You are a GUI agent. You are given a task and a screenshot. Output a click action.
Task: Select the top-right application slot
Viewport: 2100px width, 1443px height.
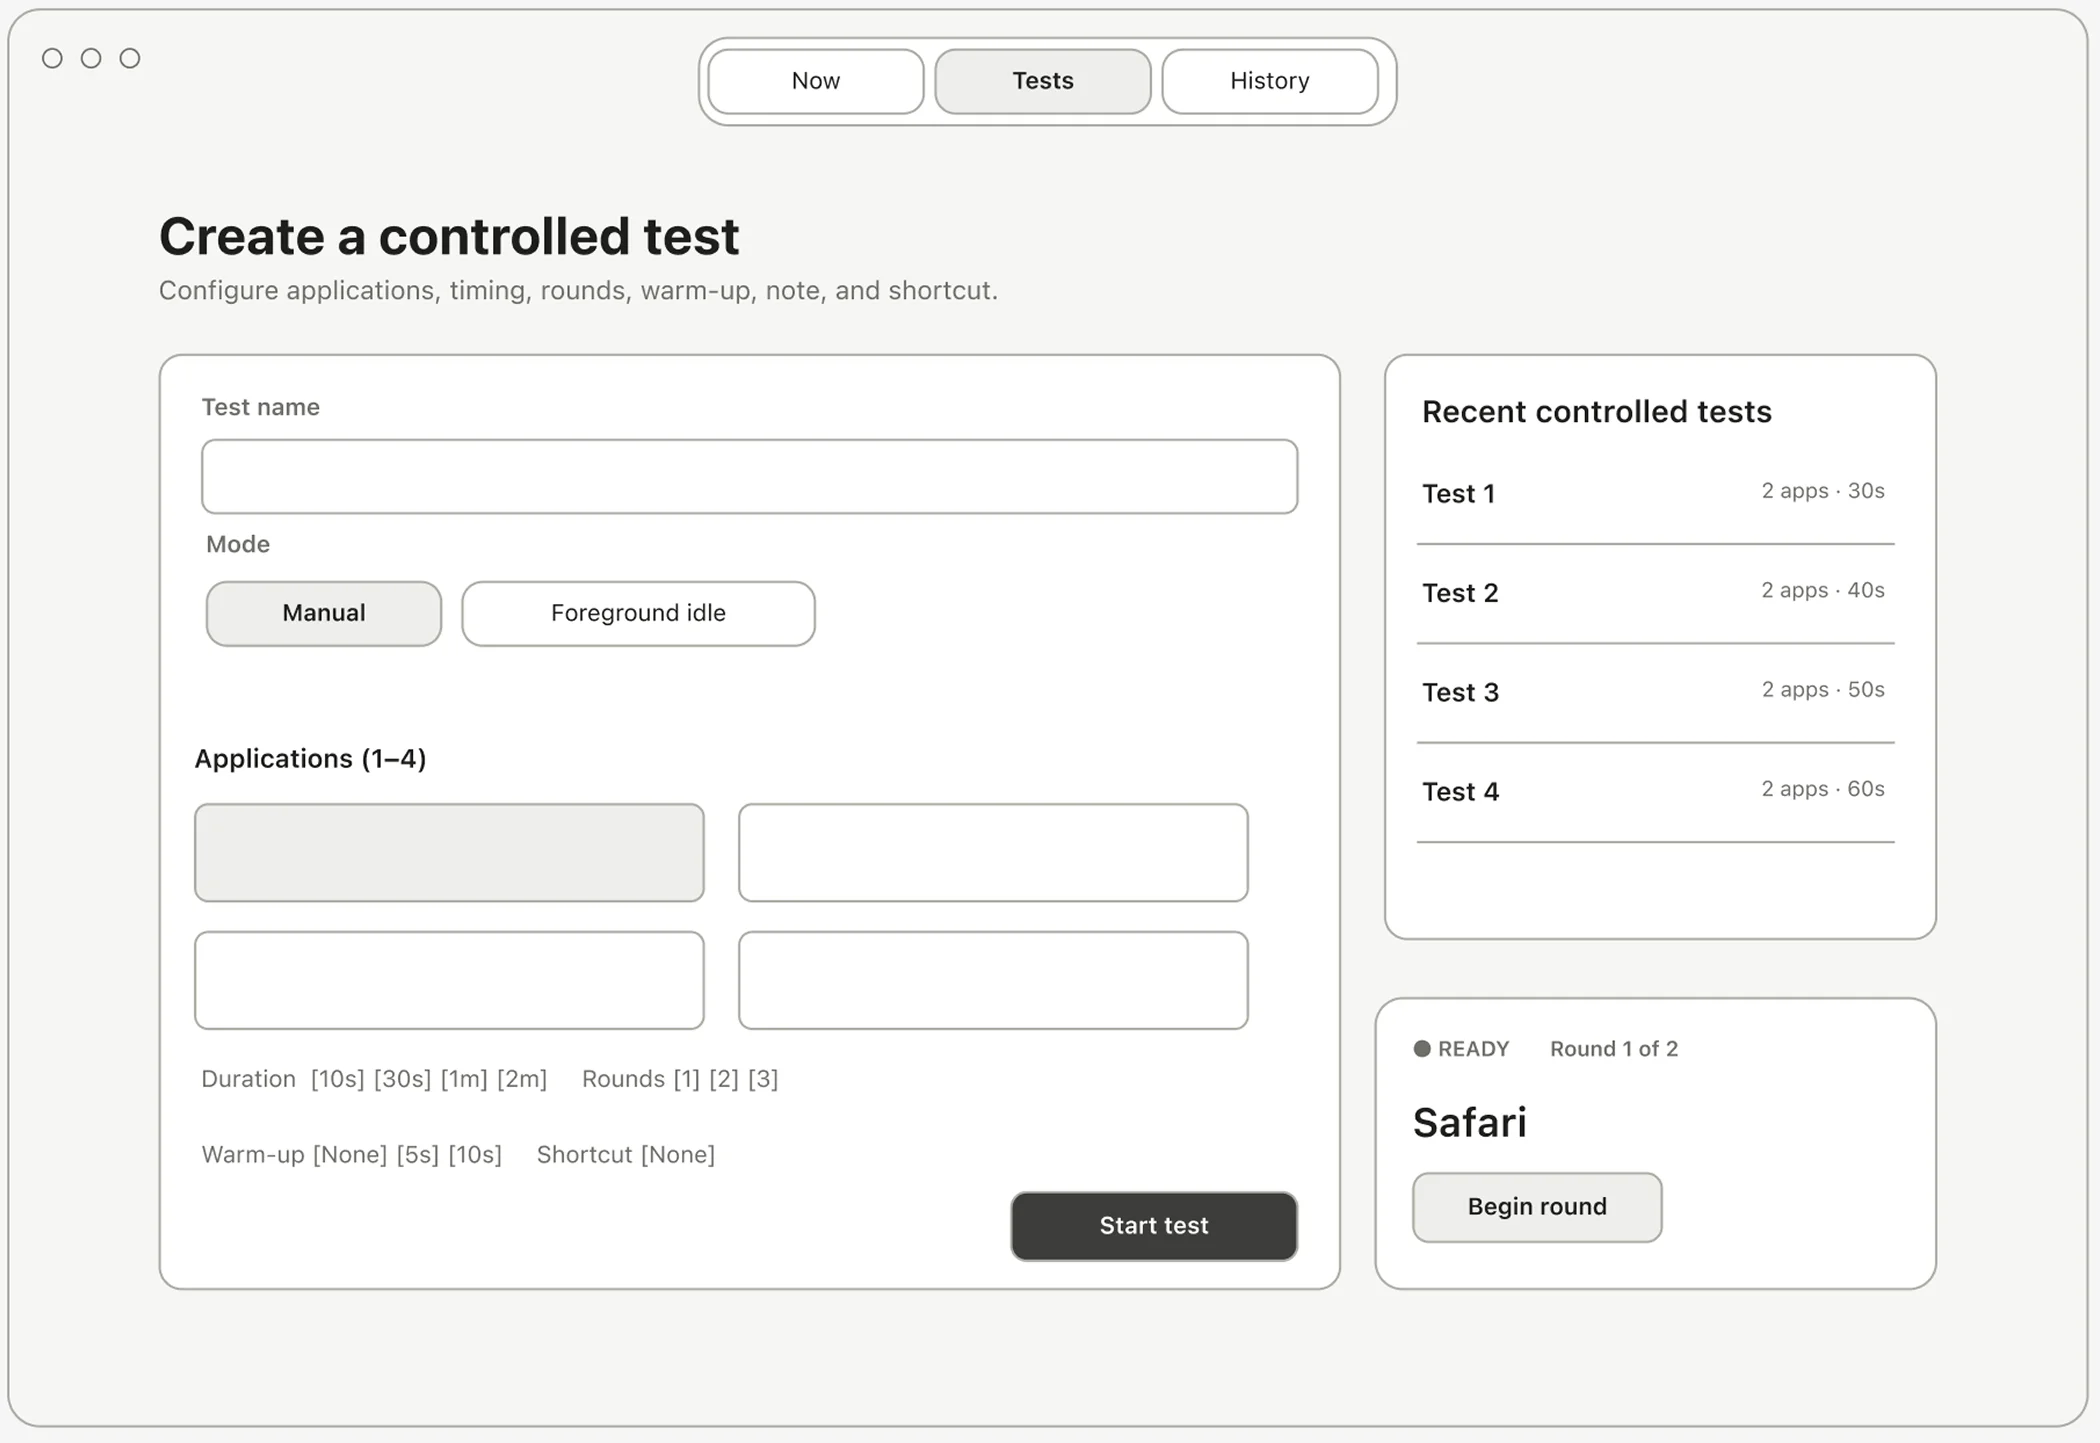993,852
